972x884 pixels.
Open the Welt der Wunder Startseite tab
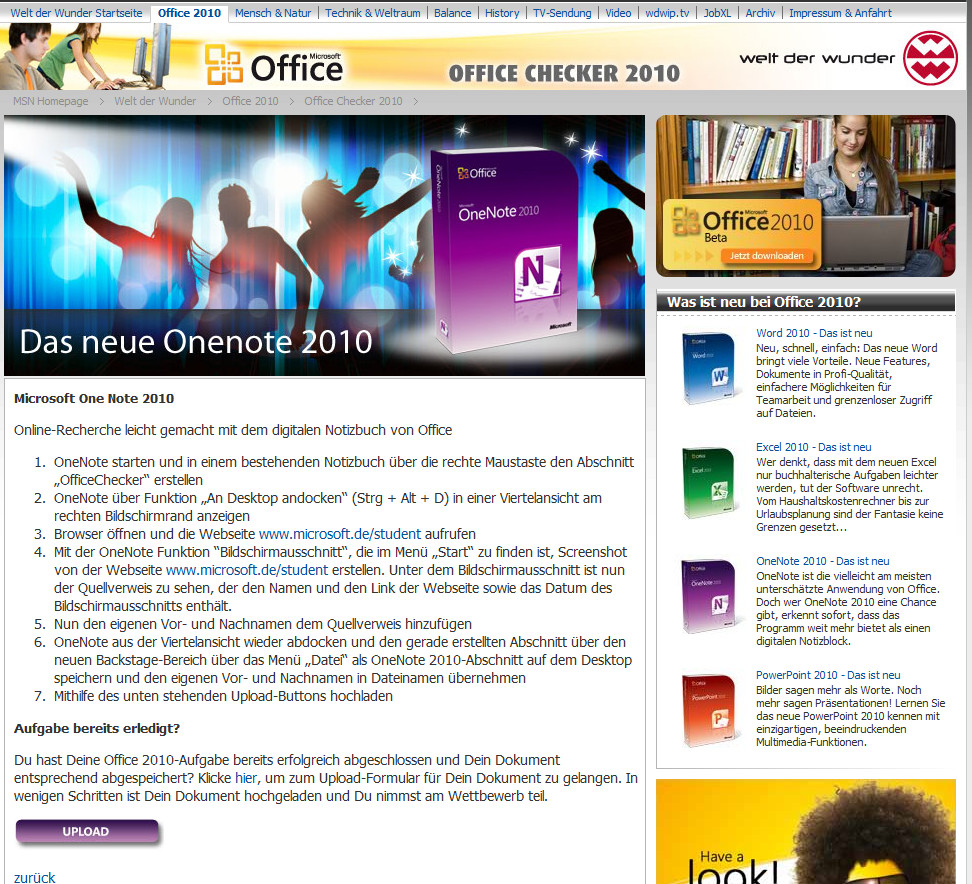76,13
